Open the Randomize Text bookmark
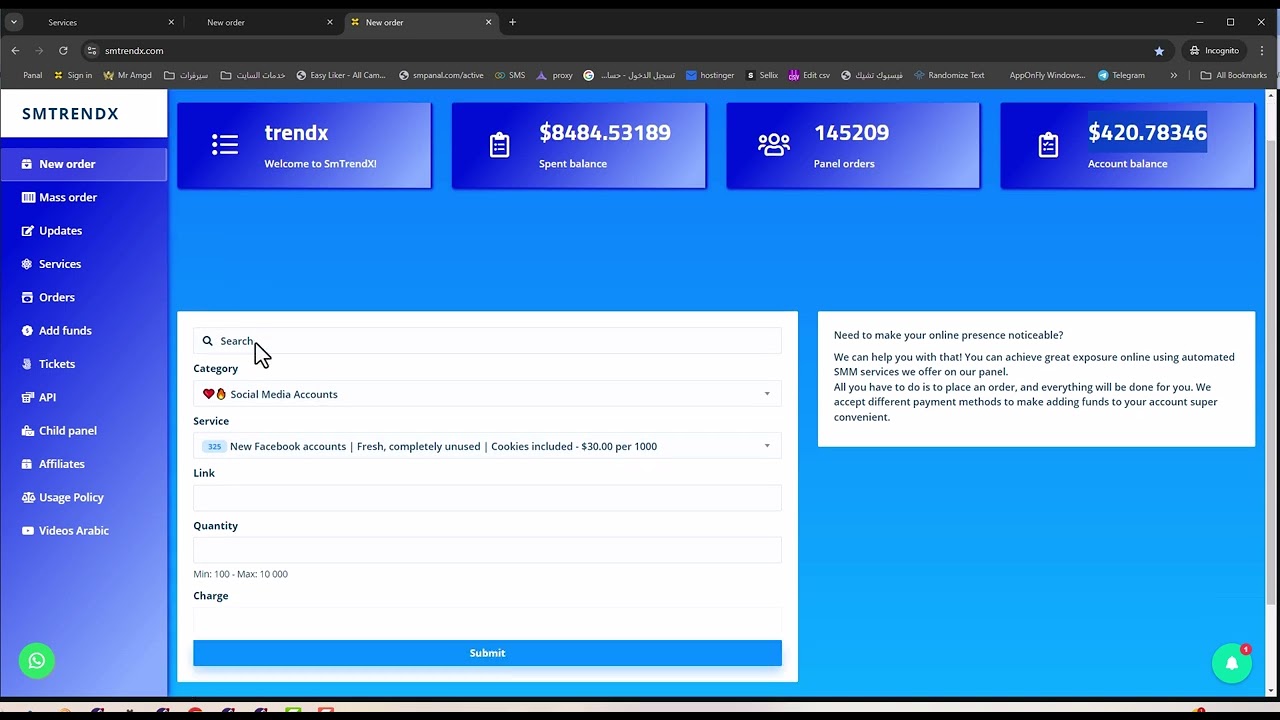 (x=949, y=75)
